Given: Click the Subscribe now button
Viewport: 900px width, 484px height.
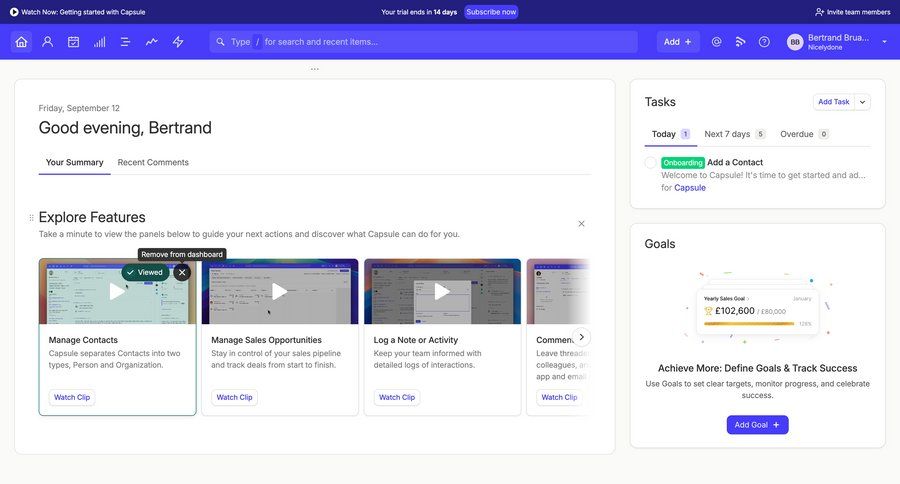Looking at the screenshot, I should pyautogui.click(x=491, y=12).
